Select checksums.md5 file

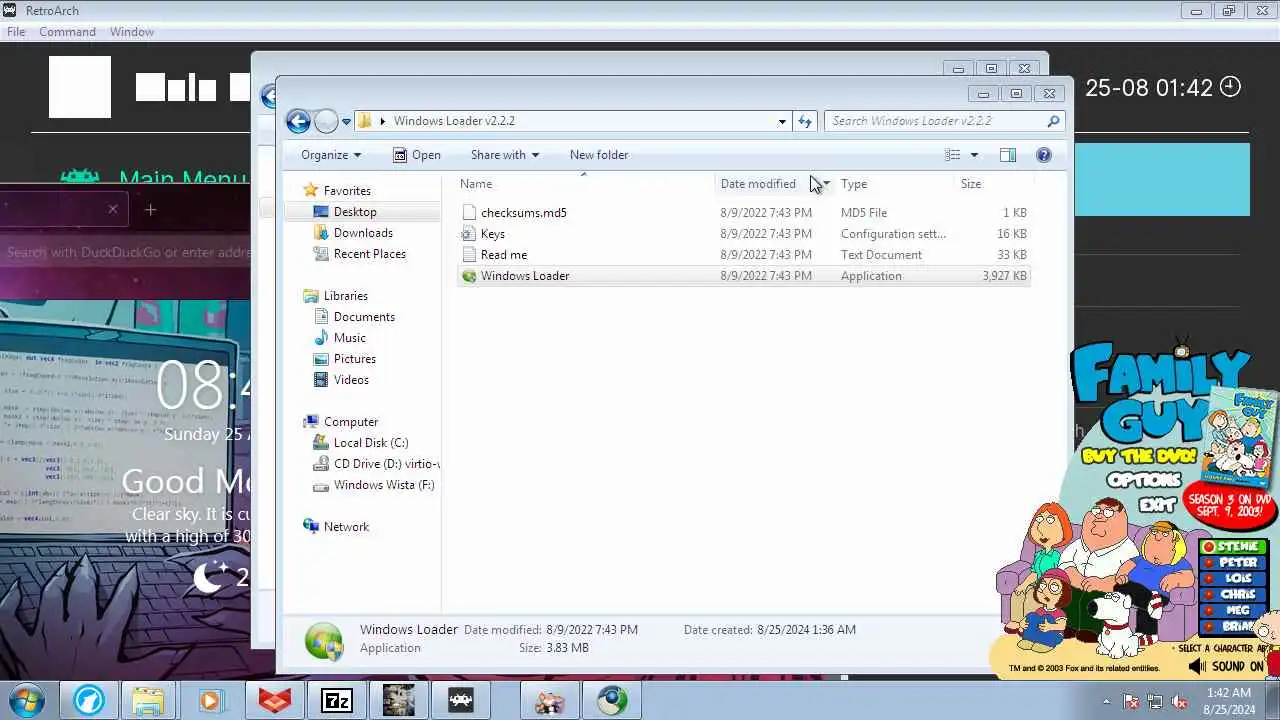524,213
